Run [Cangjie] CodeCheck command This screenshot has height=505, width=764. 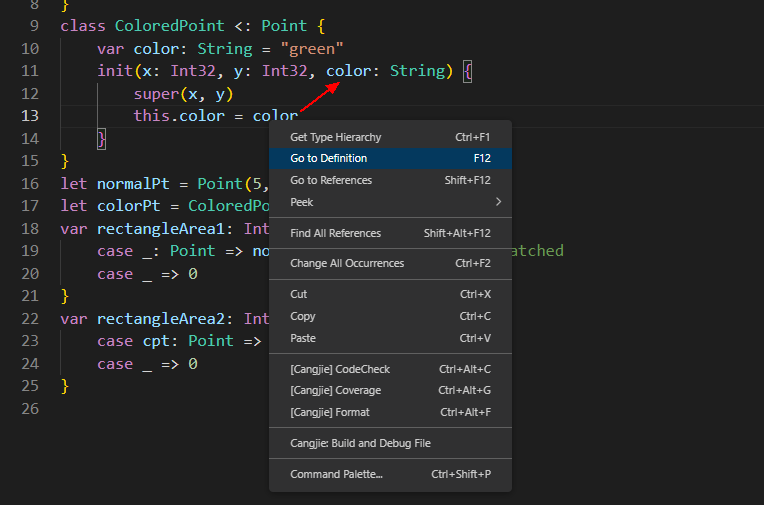pos(340,369)
